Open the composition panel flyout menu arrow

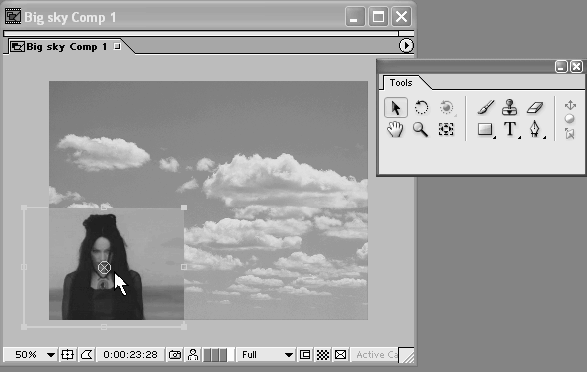coord(406,46)
